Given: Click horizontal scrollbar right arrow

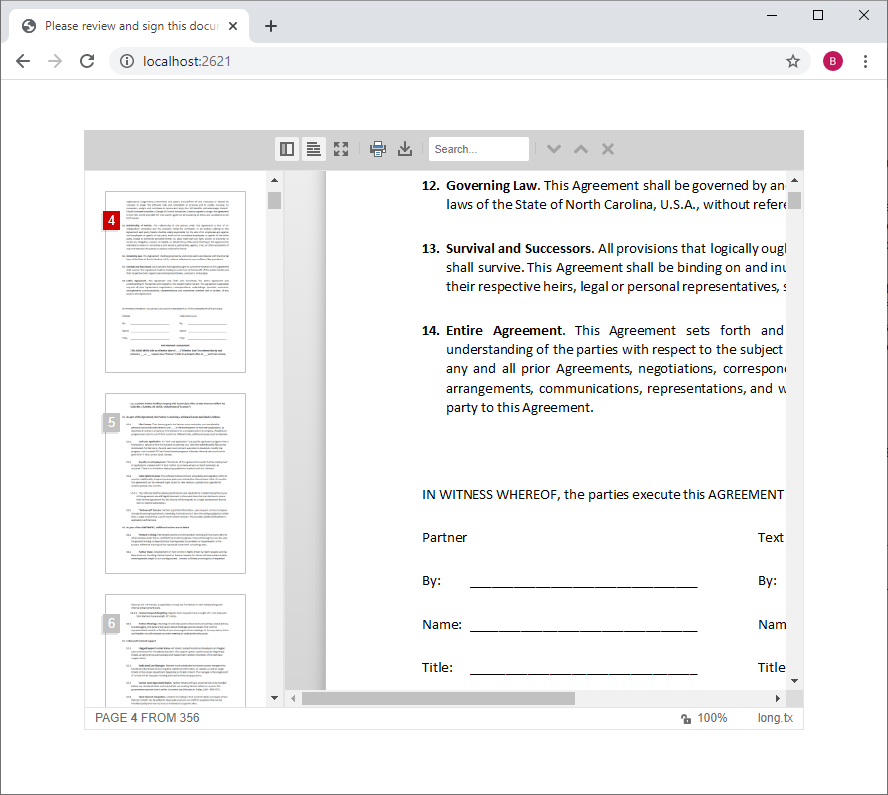Looking at the screenshot, I should pos(778,699).
